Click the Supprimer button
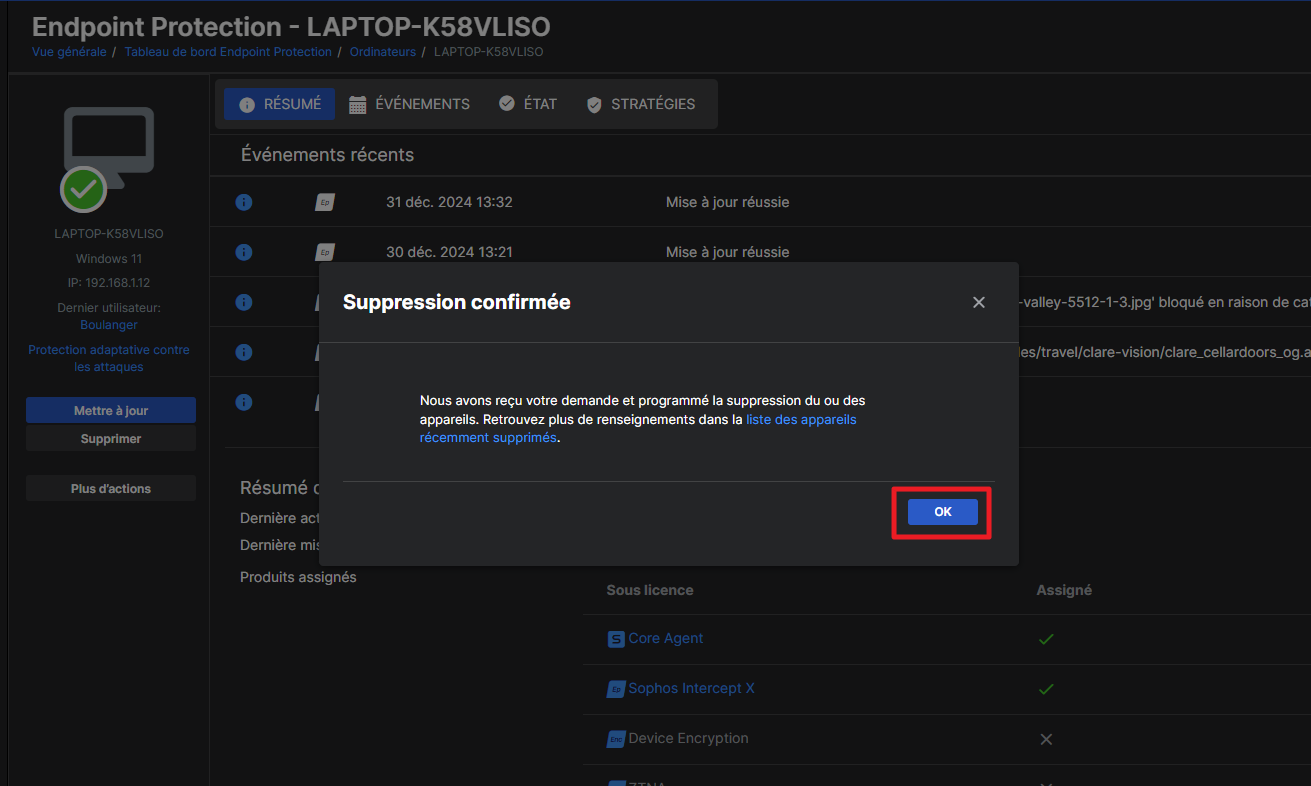Image resolution: width=1311 pixels, height=786 pixels. point(111,439)
